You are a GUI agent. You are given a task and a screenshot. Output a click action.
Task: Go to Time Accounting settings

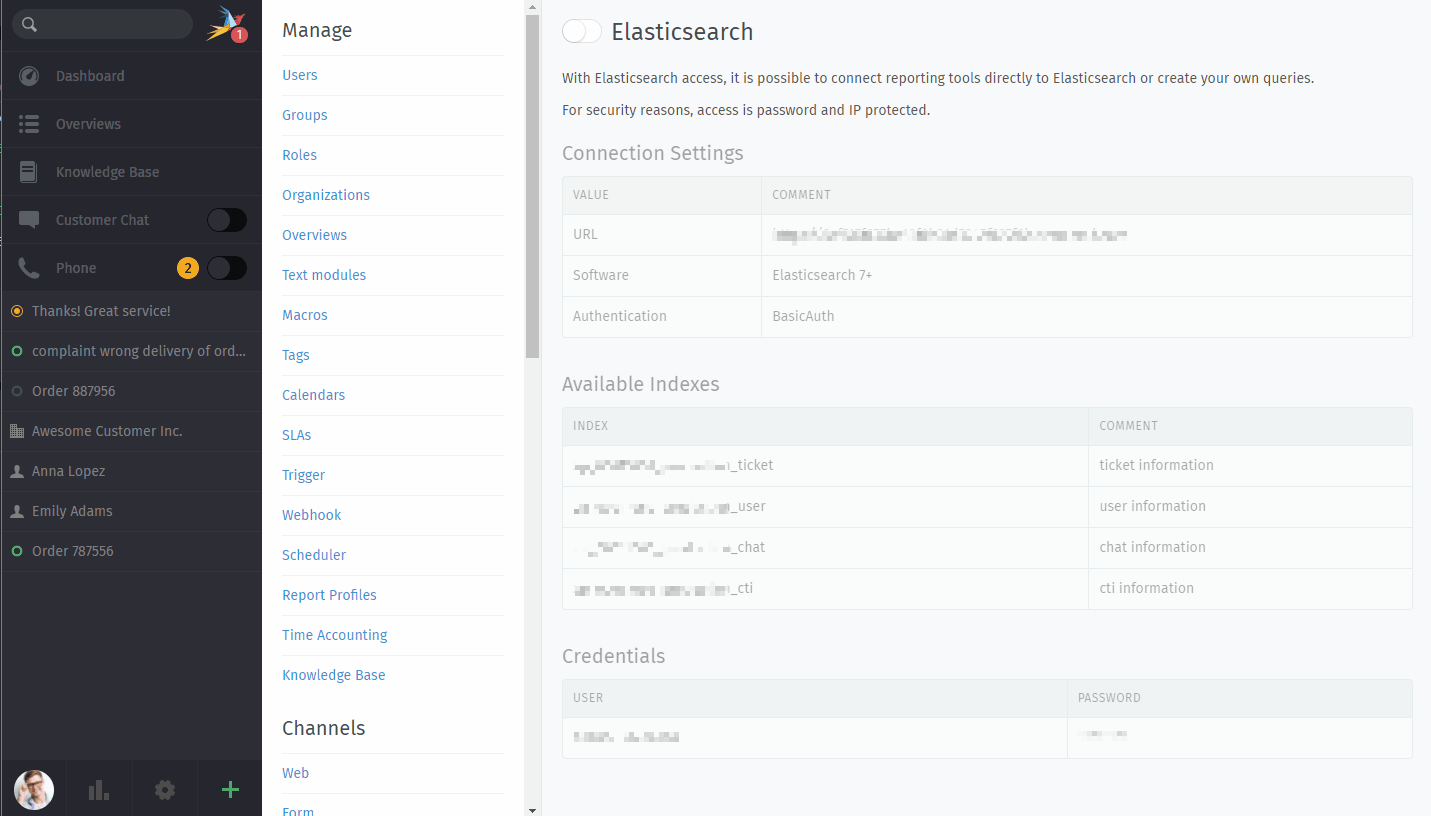click(334, 635)
